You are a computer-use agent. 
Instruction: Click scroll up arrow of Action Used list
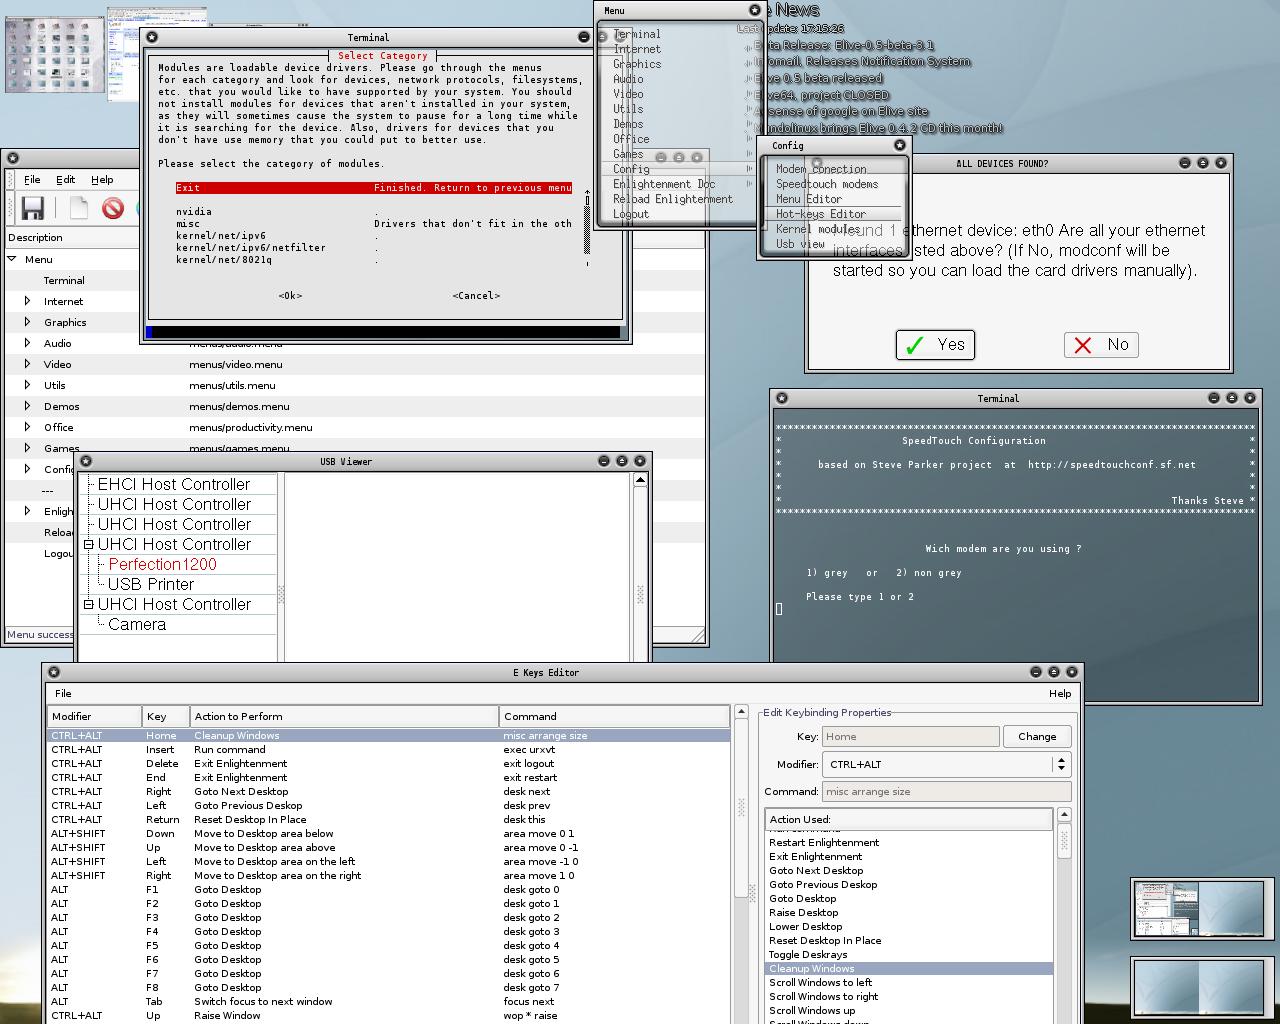1064,815
